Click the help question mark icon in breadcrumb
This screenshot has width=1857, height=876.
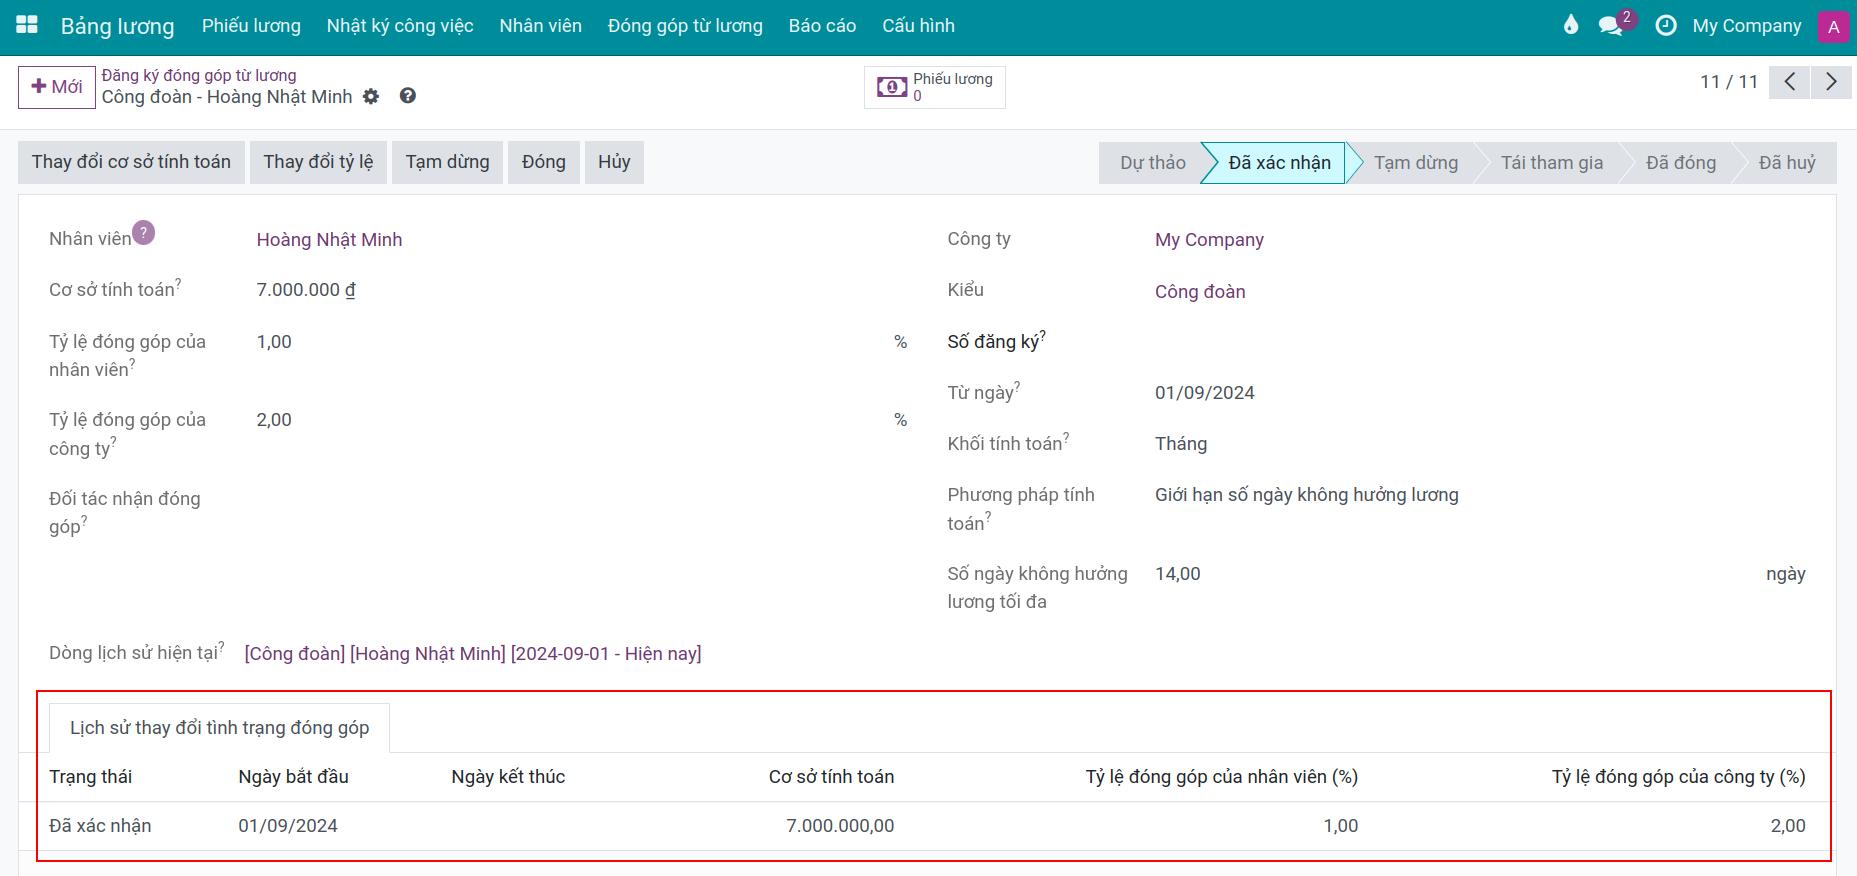pos(407,96)
